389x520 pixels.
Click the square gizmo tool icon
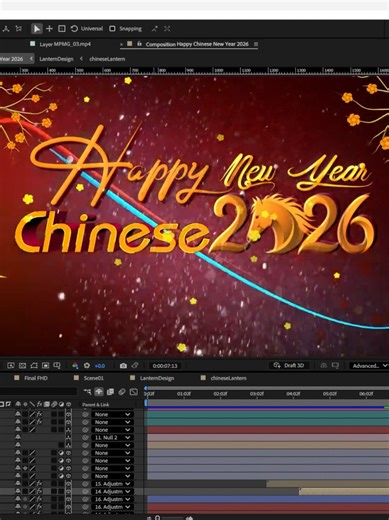coord(62,29)
